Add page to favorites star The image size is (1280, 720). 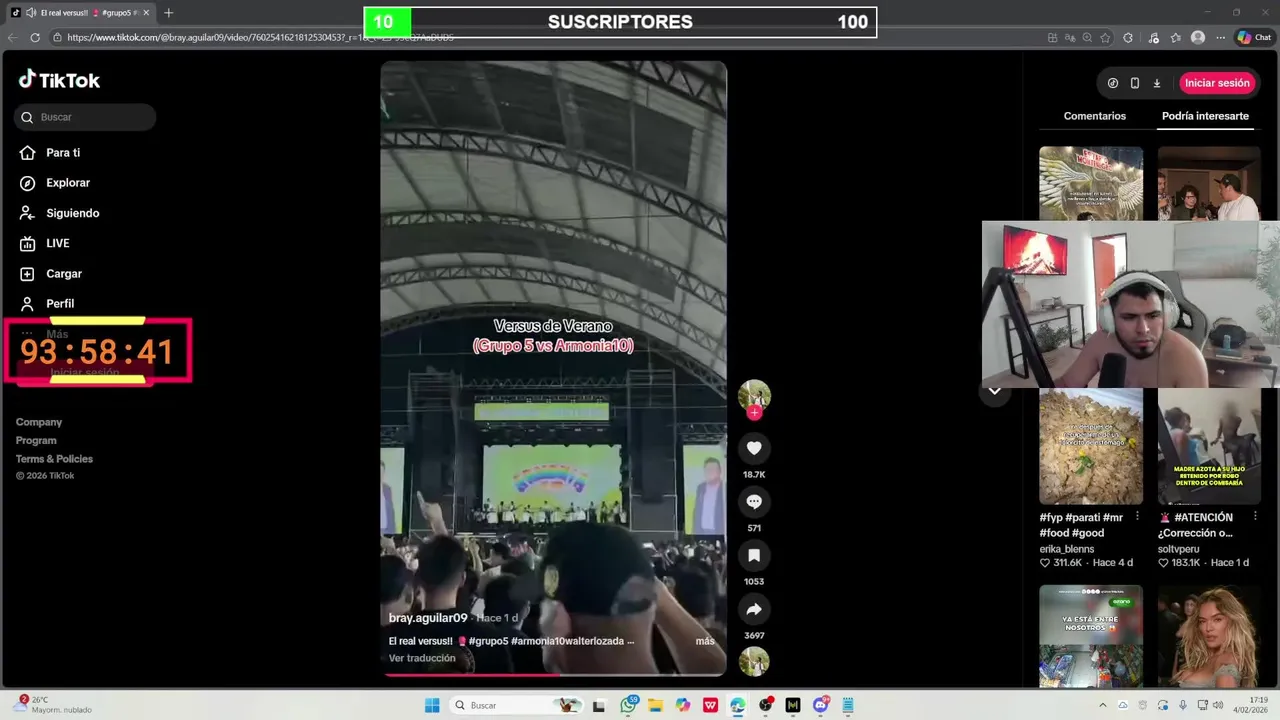point(1105,37)
